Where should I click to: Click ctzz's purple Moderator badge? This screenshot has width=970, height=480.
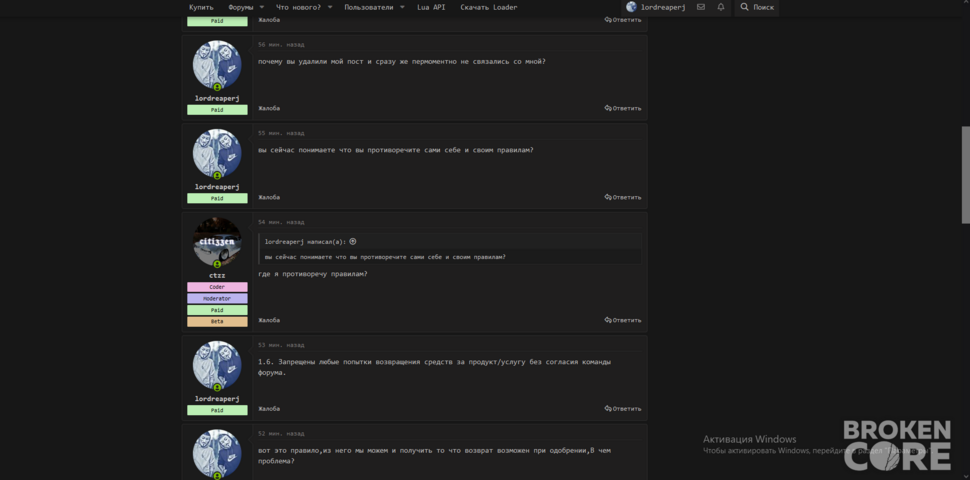click(x=217, y=299)
